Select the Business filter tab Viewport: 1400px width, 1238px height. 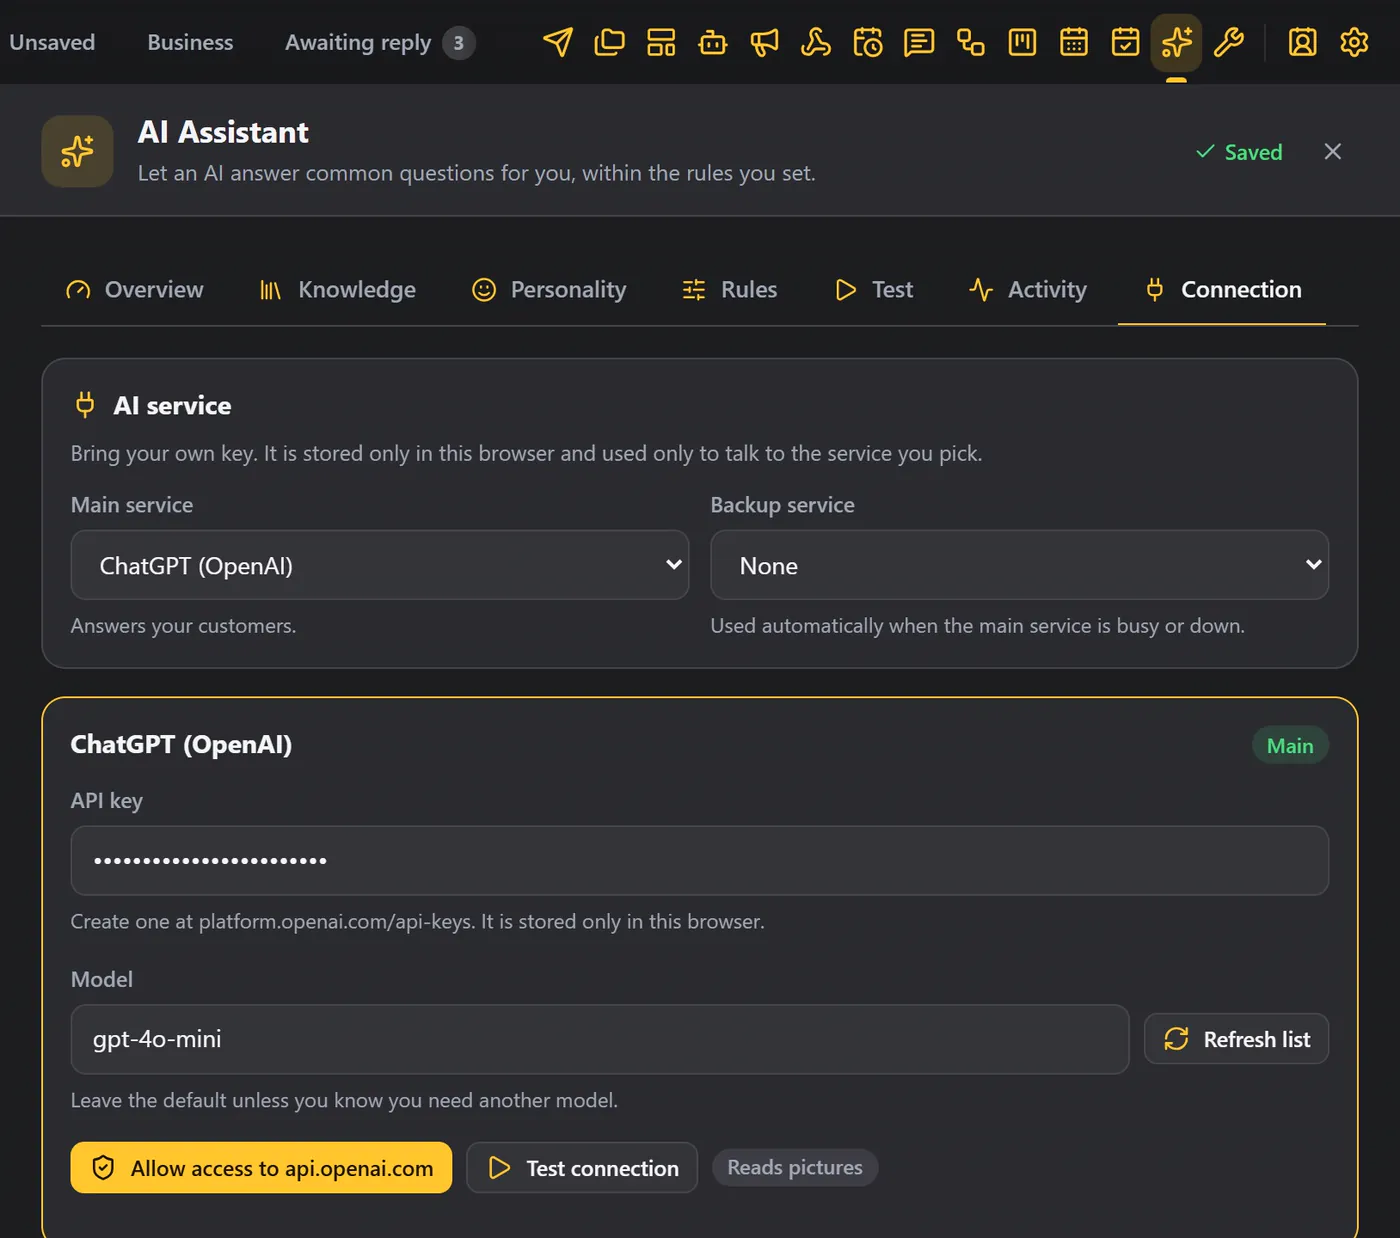point(190,42)
